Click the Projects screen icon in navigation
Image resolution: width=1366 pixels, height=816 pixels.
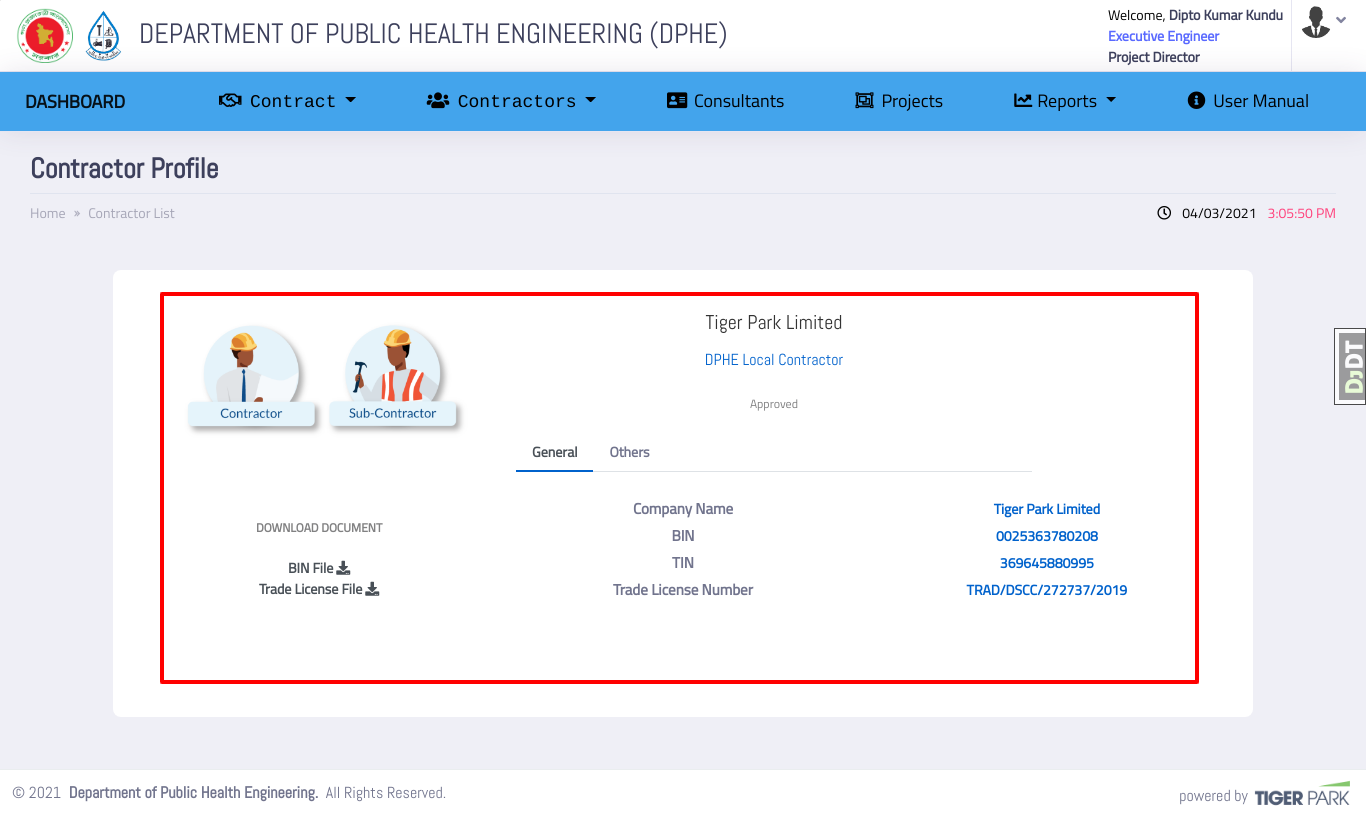[x=864, y=100]
